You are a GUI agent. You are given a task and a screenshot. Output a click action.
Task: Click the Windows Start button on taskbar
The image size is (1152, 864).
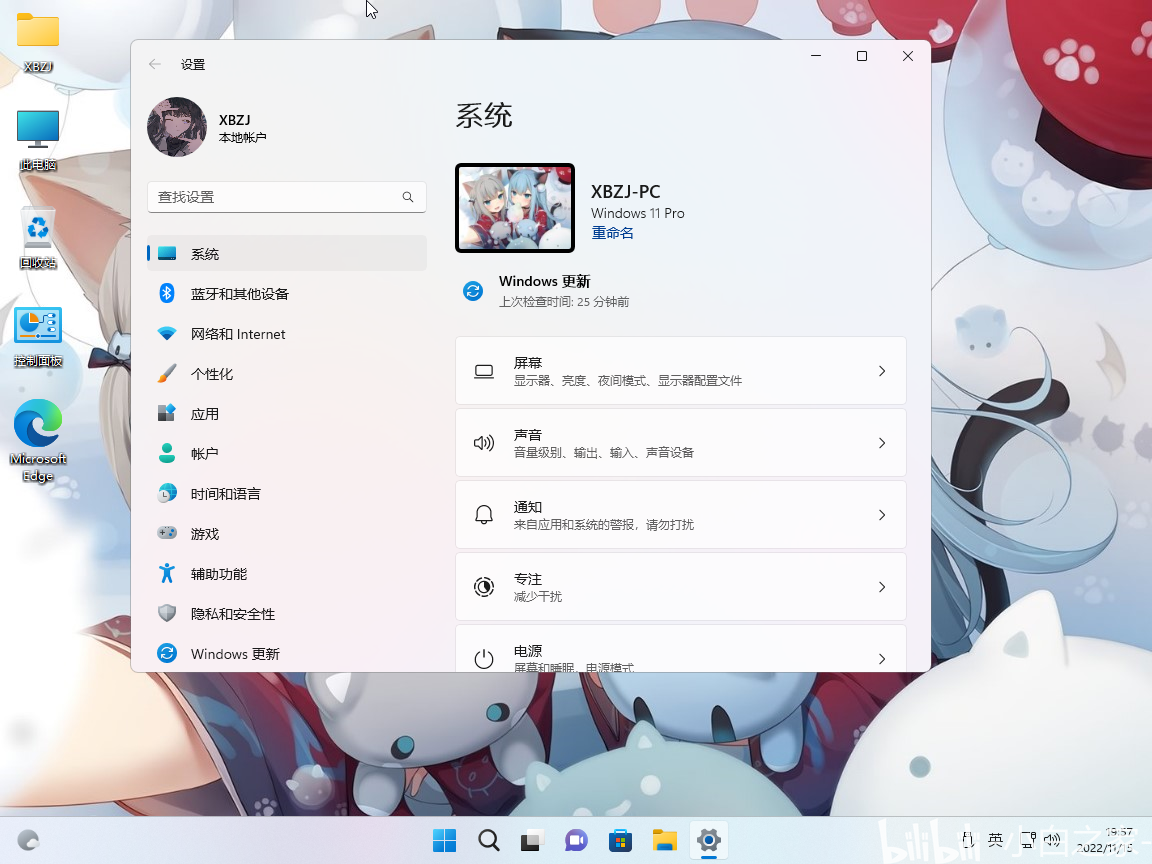click(444, 840)
